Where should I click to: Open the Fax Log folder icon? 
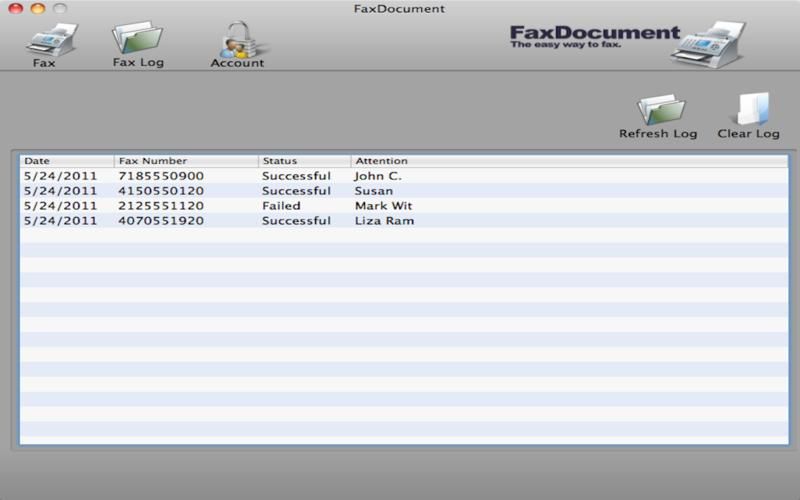pyautogui.click(x=137, y=38)
